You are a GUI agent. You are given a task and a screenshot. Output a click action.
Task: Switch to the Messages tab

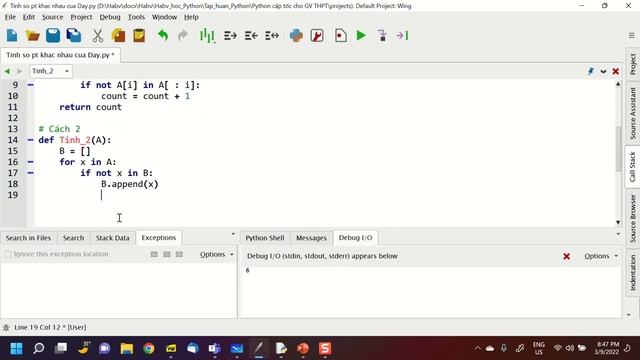(x=311, y=238)
